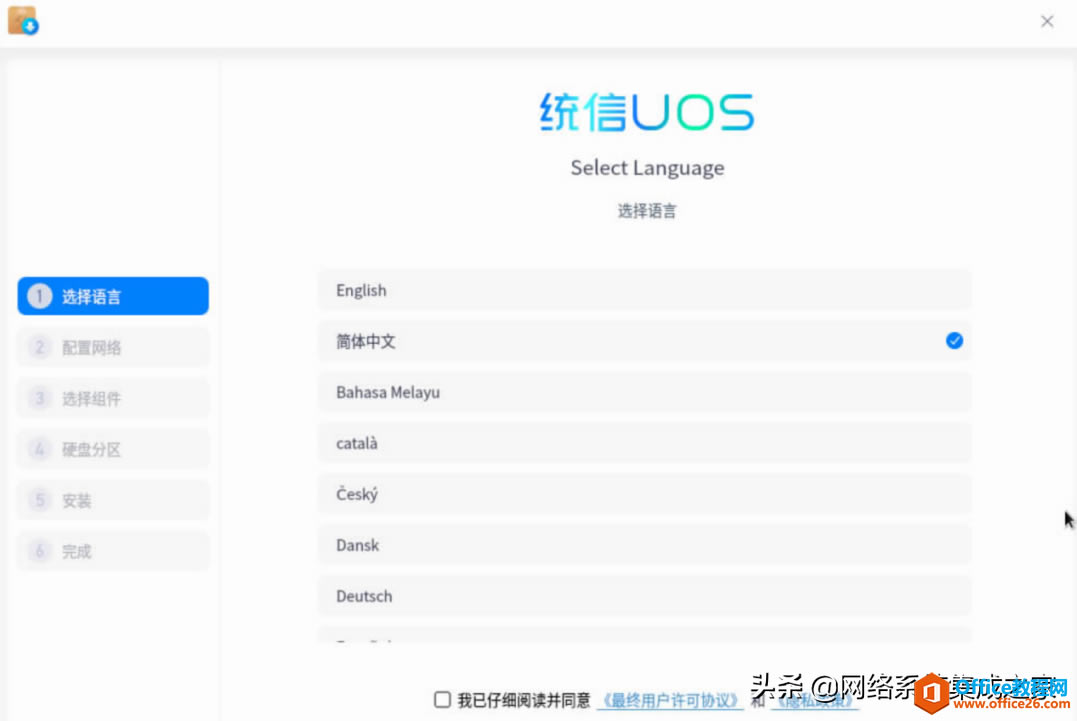
Task: Open the 最终用户许可协议 link
Action: coord(670,700)
